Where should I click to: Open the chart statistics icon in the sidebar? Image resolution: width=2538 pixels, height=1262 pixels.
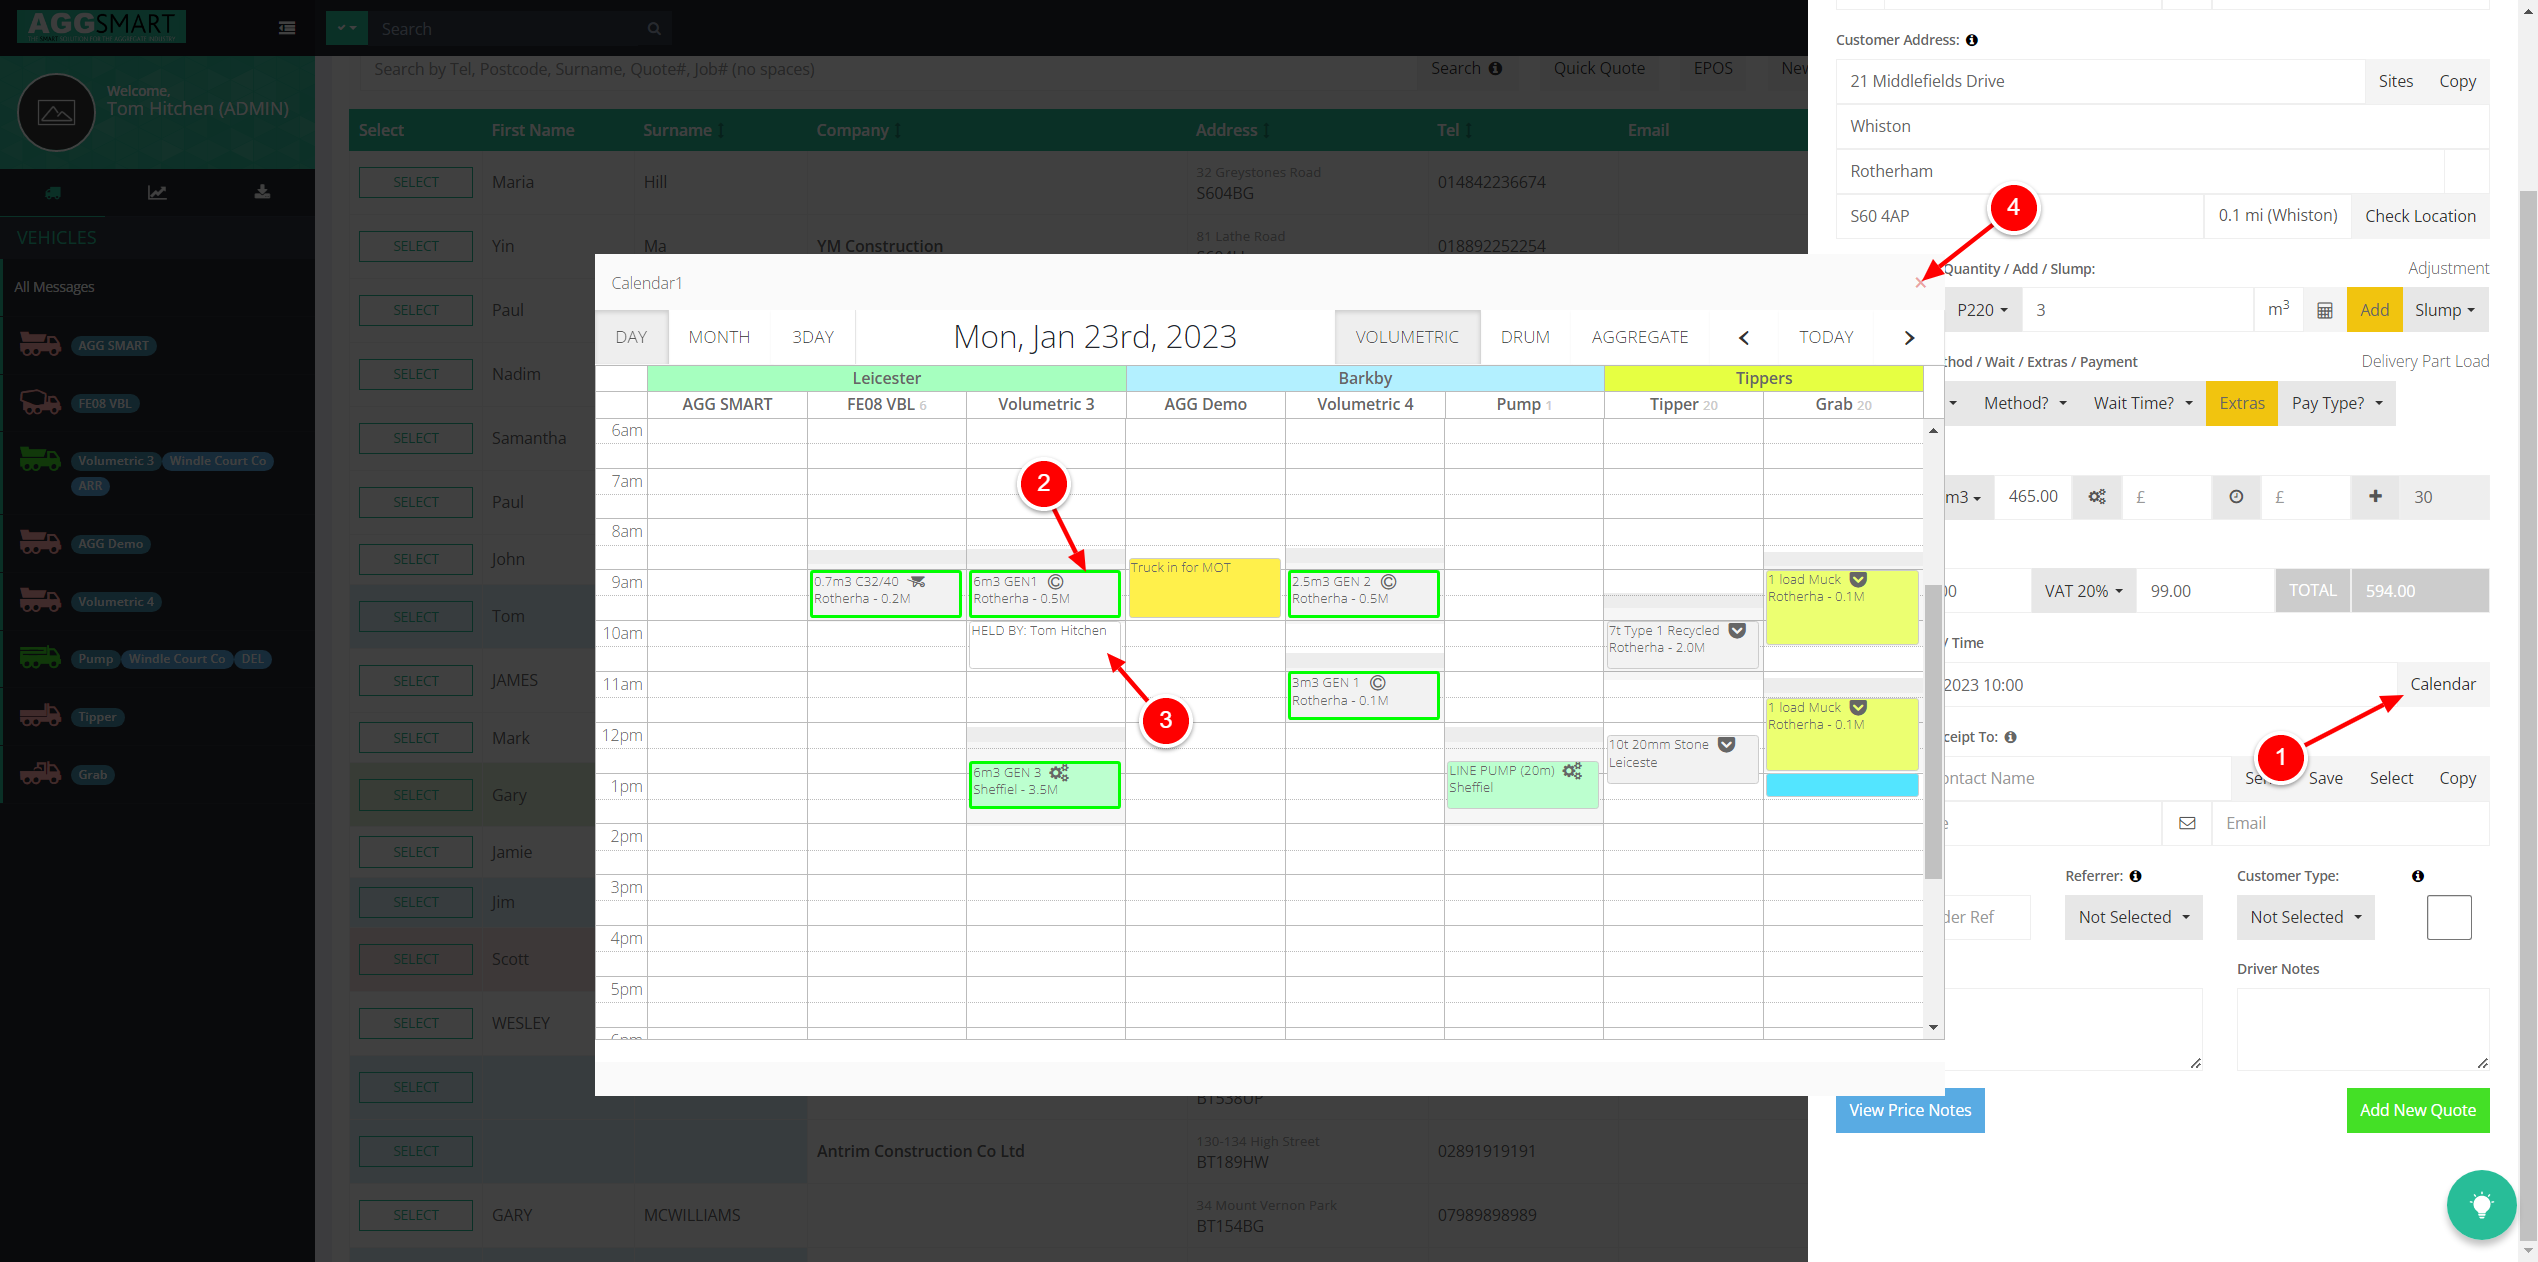157,192
